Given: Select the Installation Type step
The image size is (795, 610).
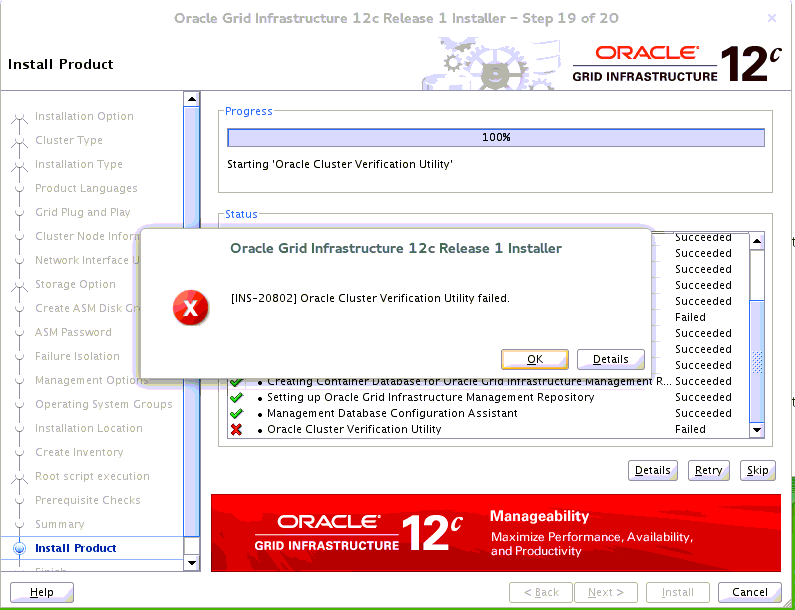Looking at the screenshot, I should (79, 164).
